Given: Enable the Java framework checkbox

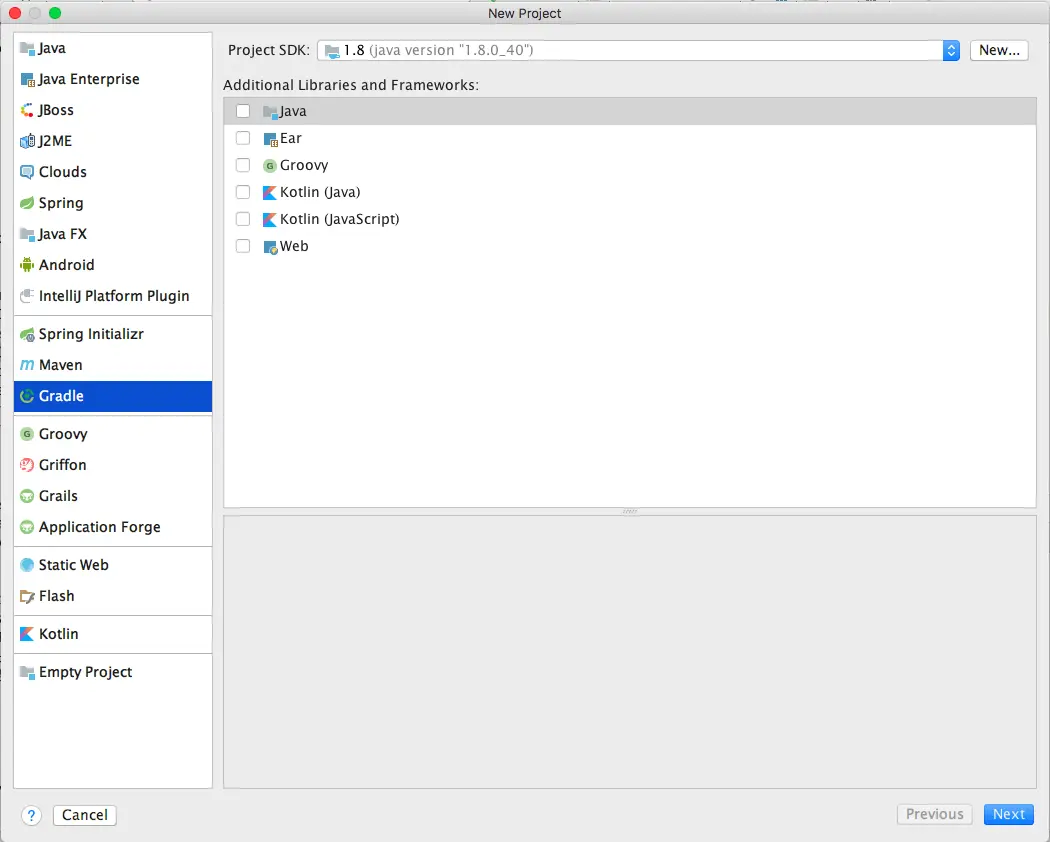Looking at the screenshot, I should point(243,111).
